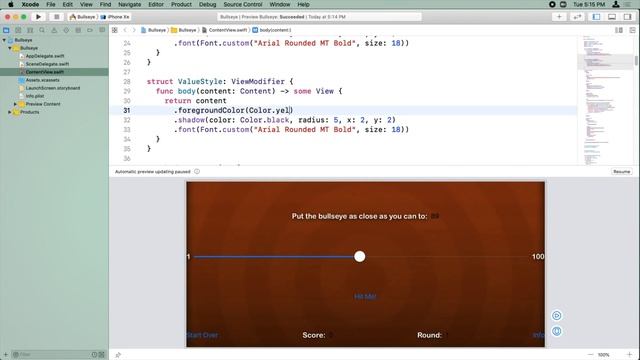Expand the Products folder
This screenshot has height=360, width=640.
[10, 112]
